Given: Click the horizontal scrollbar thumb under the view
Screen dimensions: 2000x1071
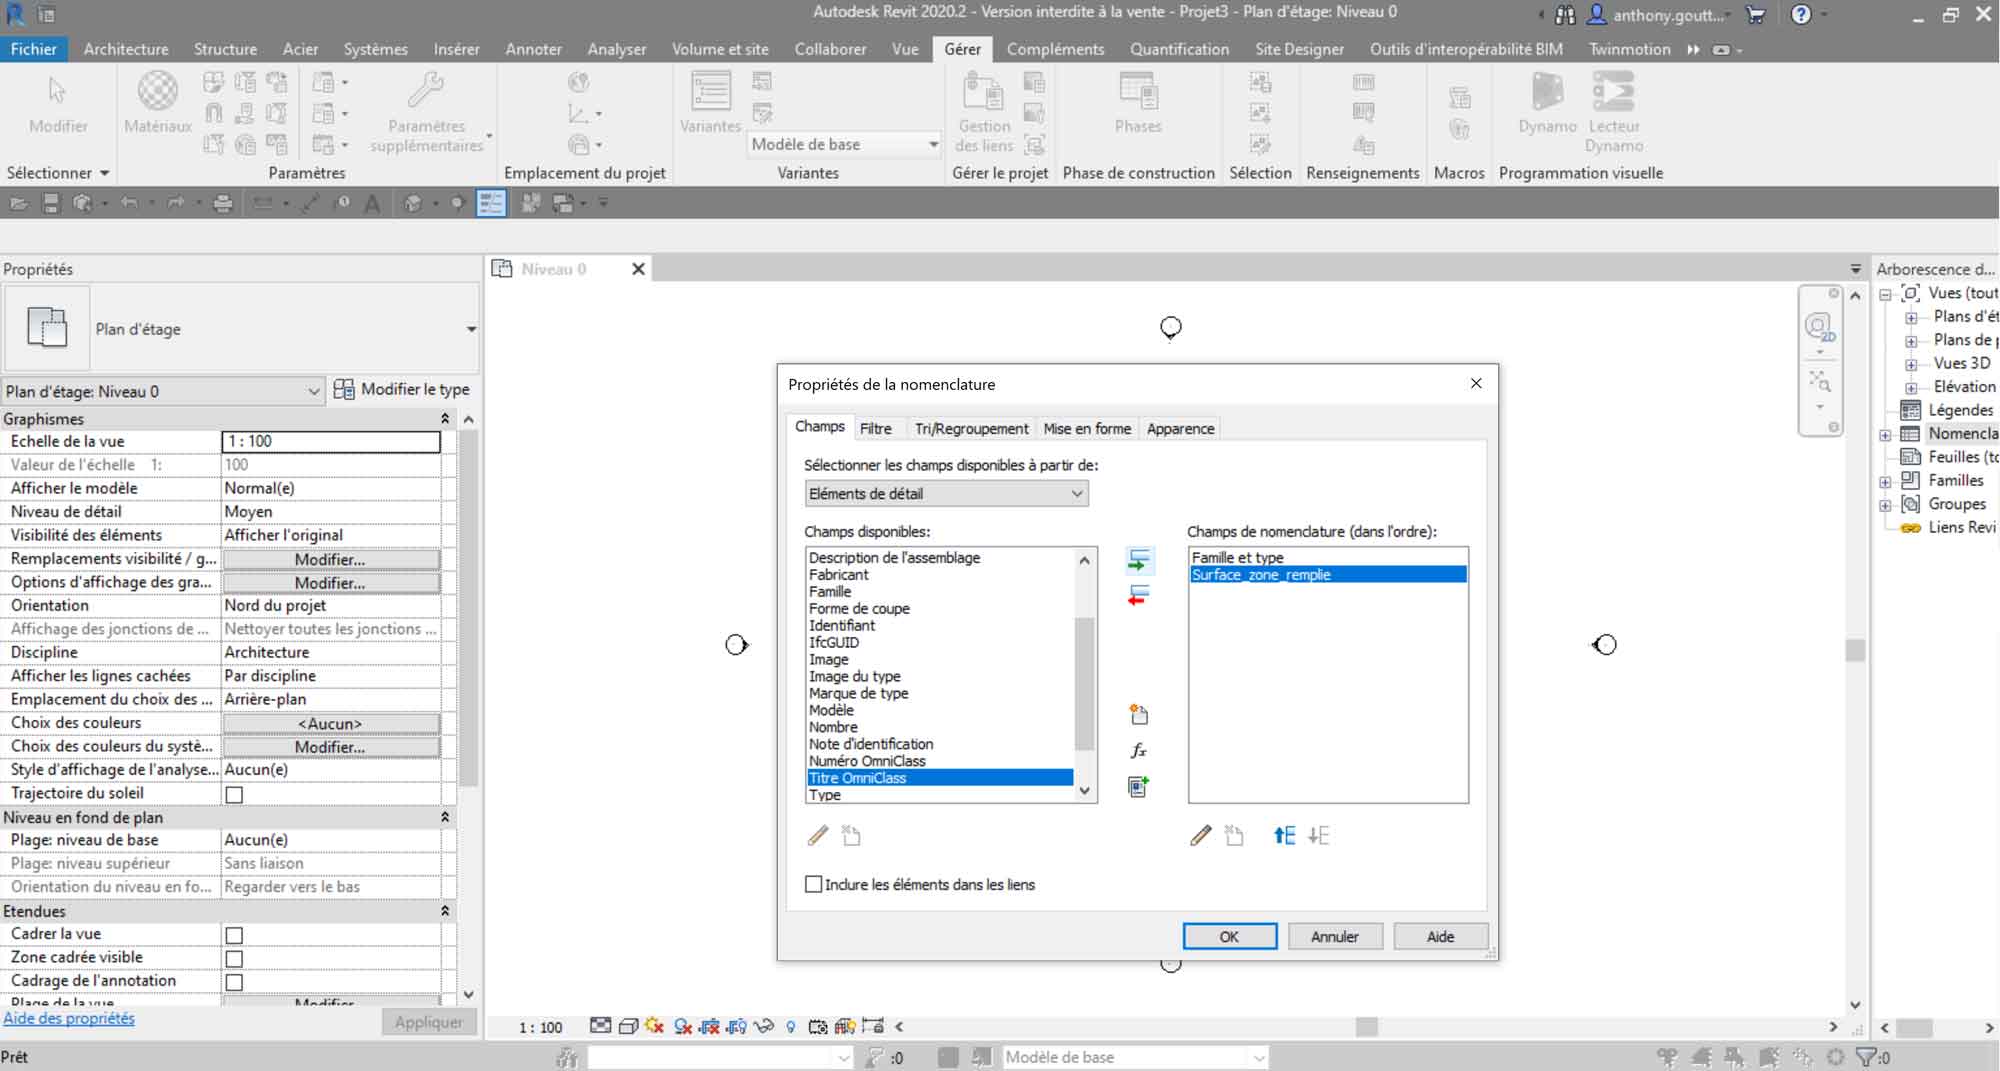Looking at the screenshot, I should [1366, 1027].
